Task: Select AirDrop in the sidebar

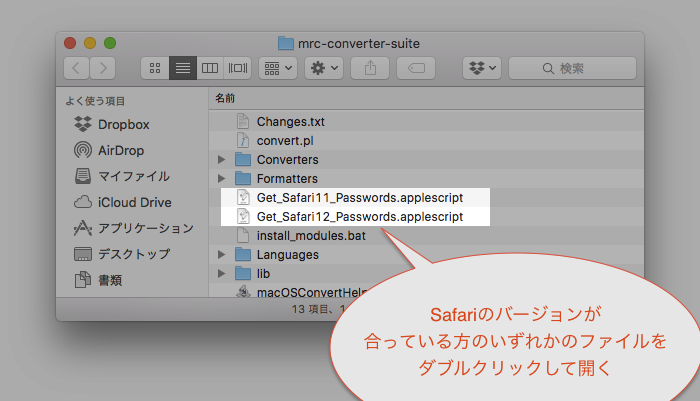Action: tap(120, 150)
